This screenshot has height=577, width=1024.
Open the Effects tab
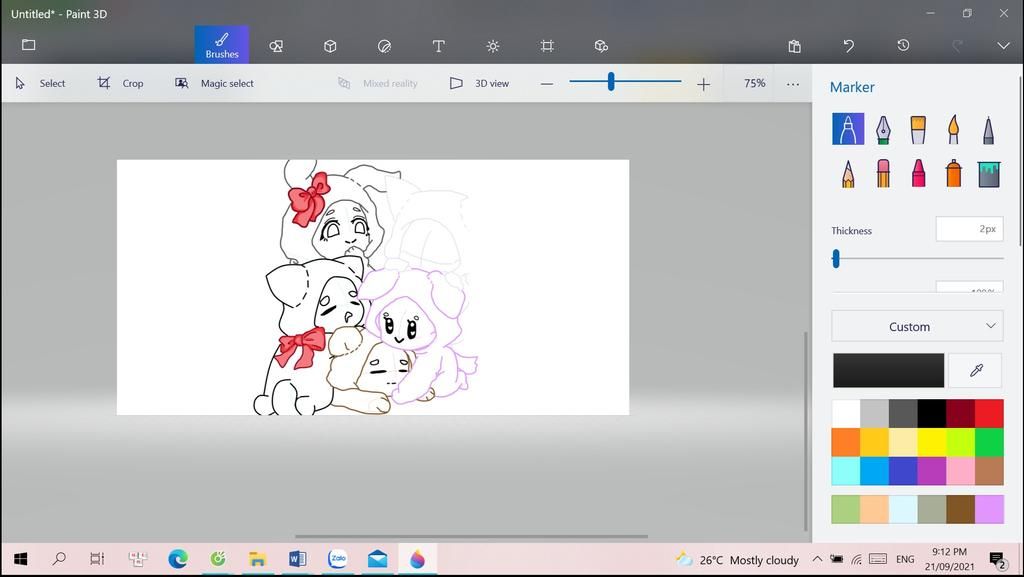point(493,46)
